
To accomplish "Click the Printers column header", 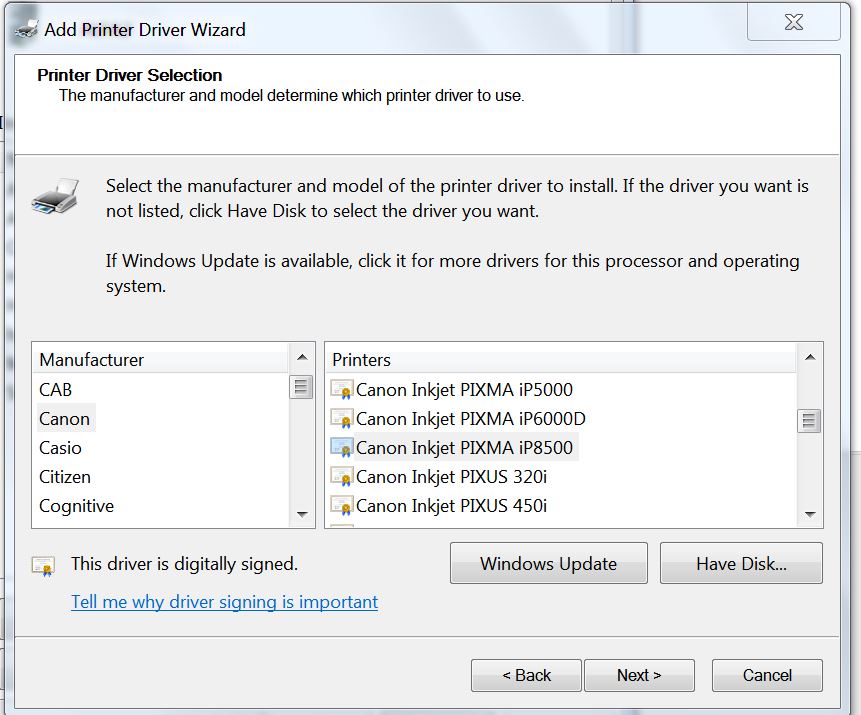I will click(561, 360).
